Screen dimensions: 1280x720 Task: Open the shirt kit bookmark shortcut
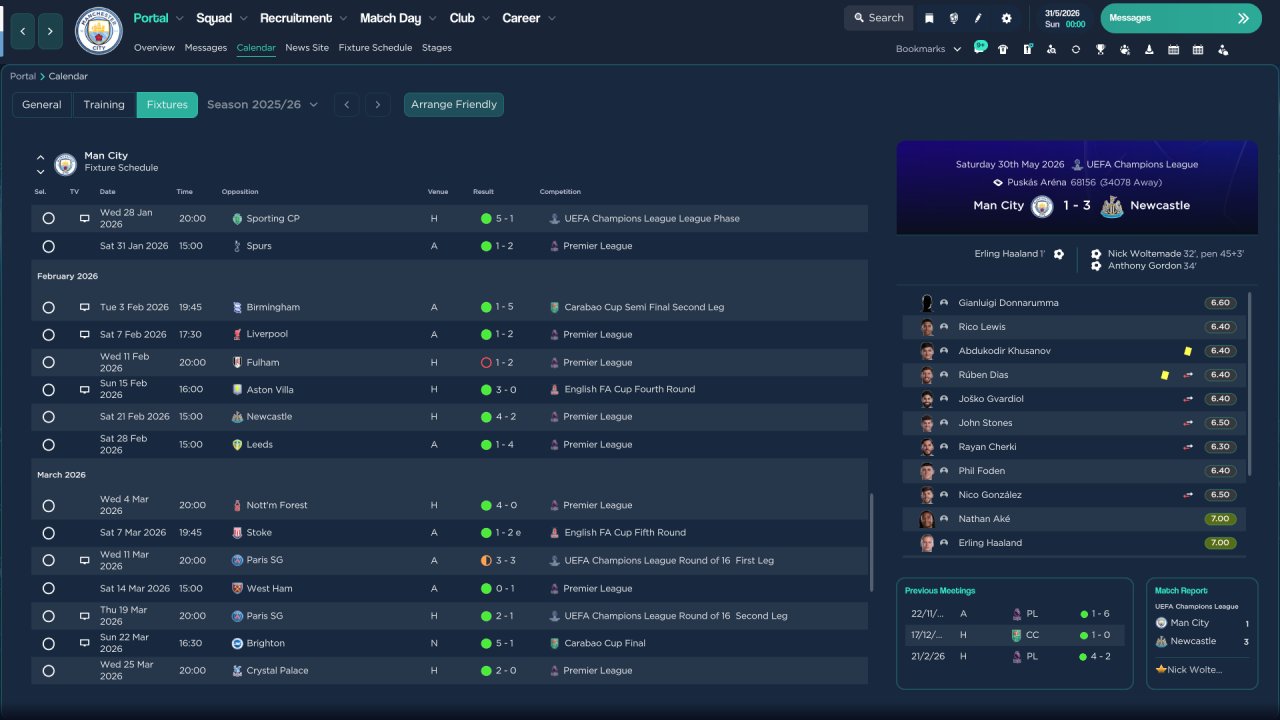pyautogui.click(x=1003, y=49)
